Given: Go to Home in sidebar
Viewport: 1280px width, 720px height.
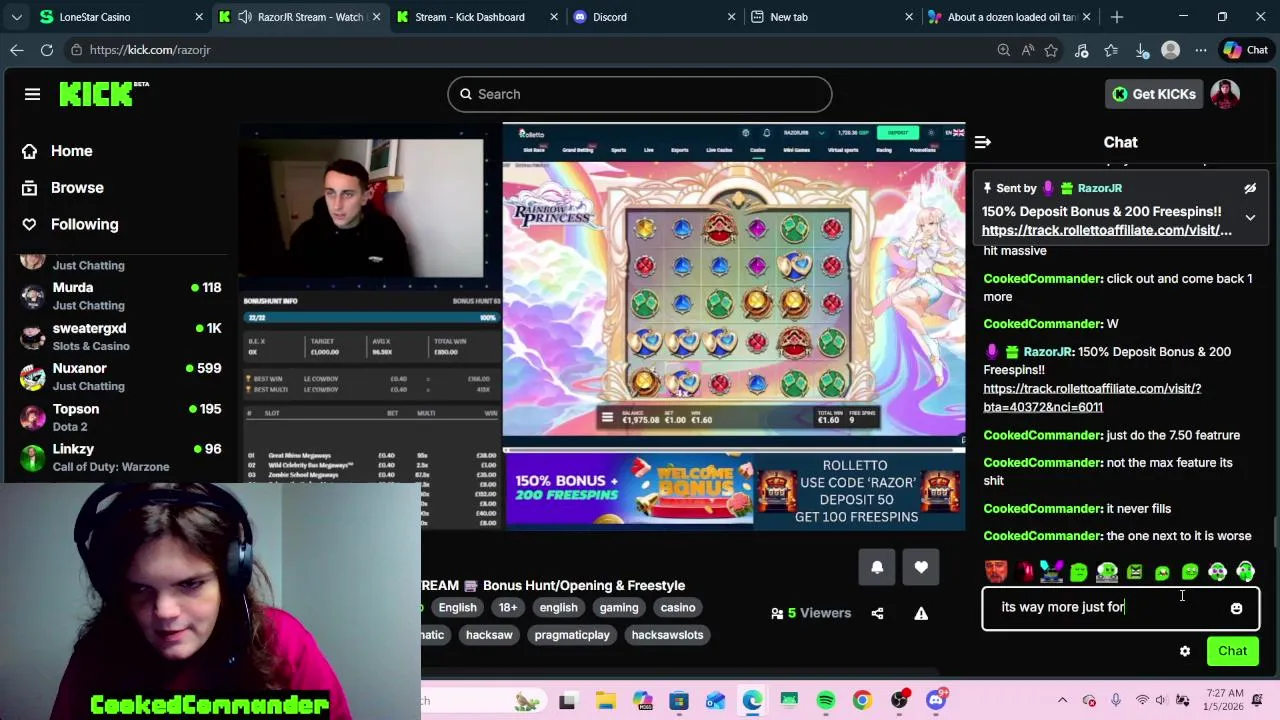Looking at the screenshot, I should (x=71, y=151).
